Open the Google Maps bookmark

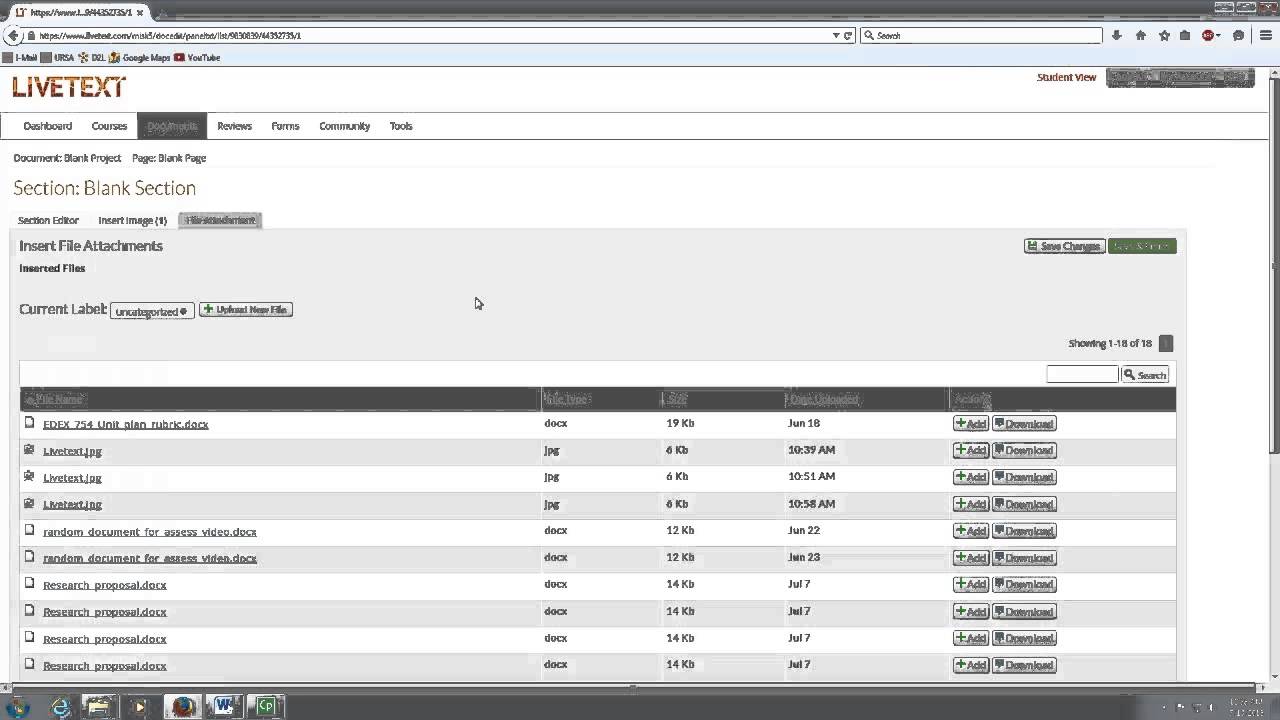[140, 58]
